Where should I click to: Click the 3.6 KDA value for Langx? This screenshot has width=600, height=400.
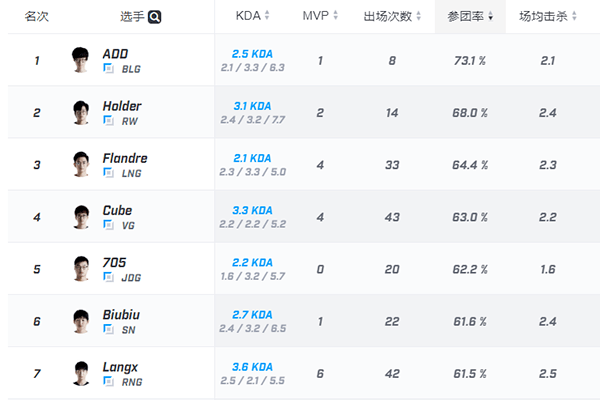252,366
